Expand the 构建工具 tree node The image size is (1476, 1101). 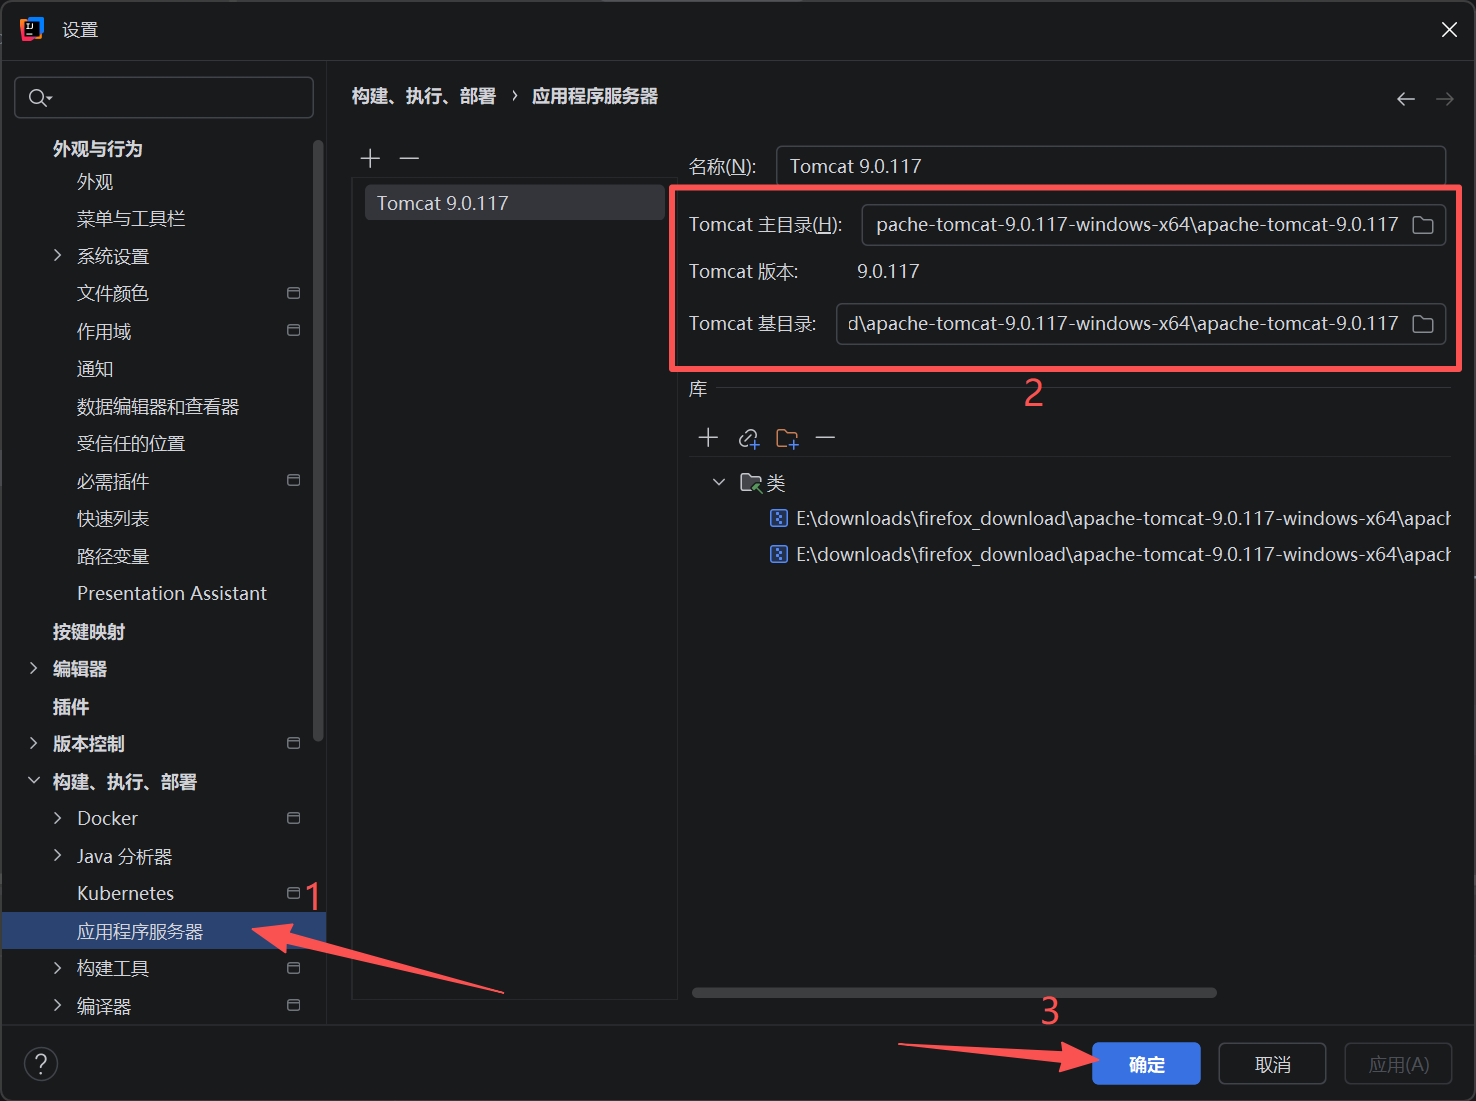(57, 968)
